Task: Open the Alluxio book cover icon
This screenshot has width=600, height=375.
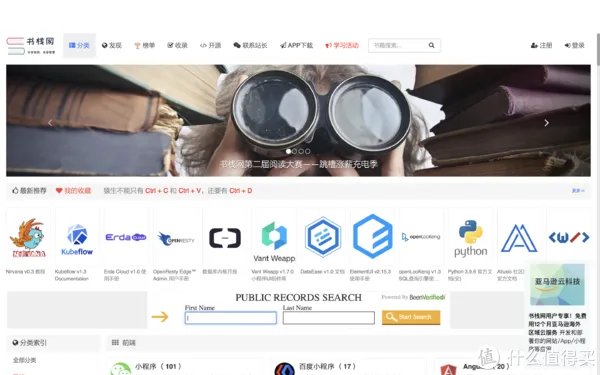Action: pyautogui.click(x=519, y=238)
